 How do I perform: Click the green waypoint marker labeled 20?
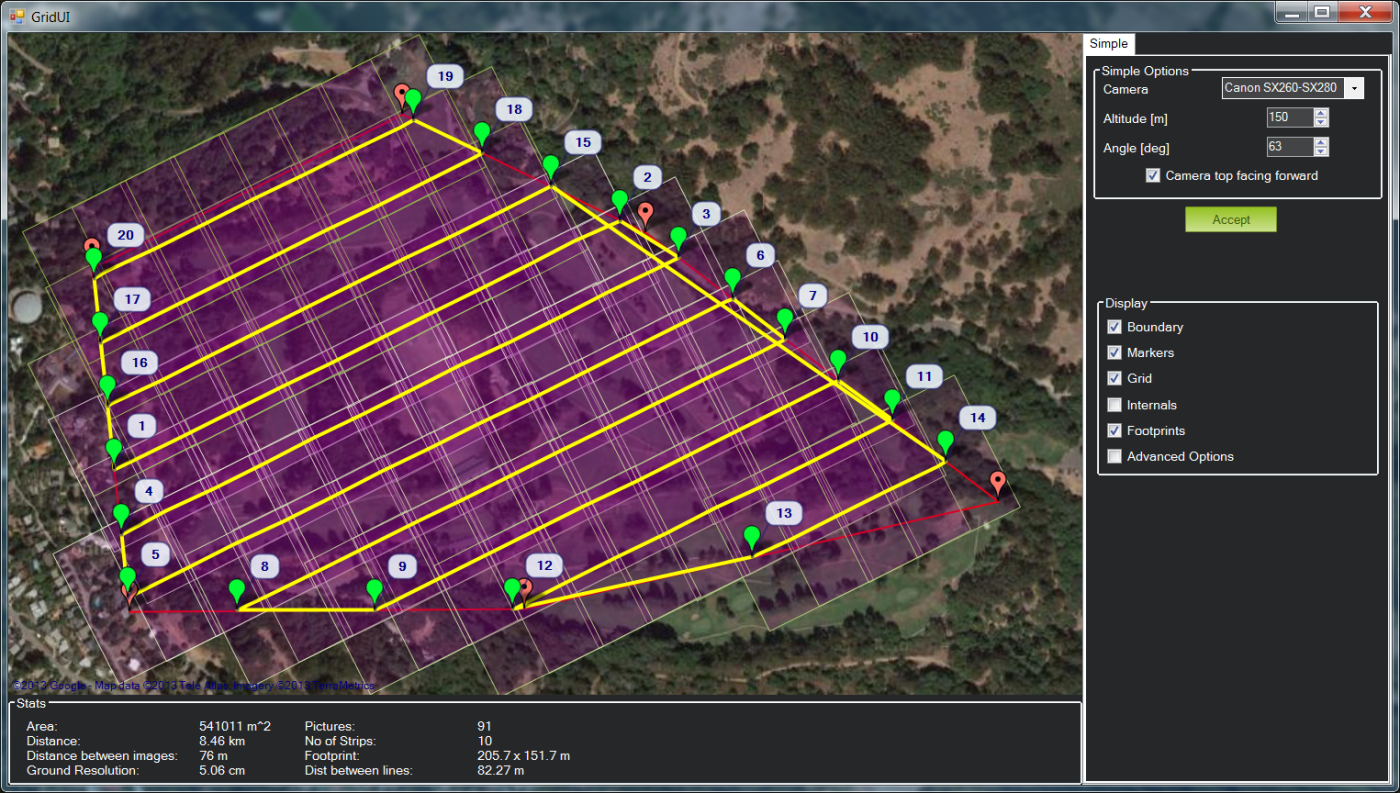(94, 262)
